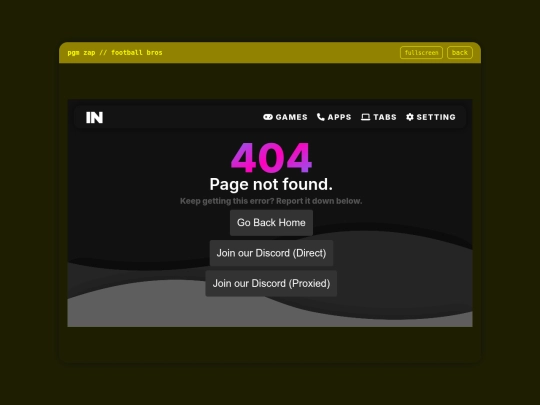
Task: Click 'Keep getting this error?' message
Action: coord(271,201)
